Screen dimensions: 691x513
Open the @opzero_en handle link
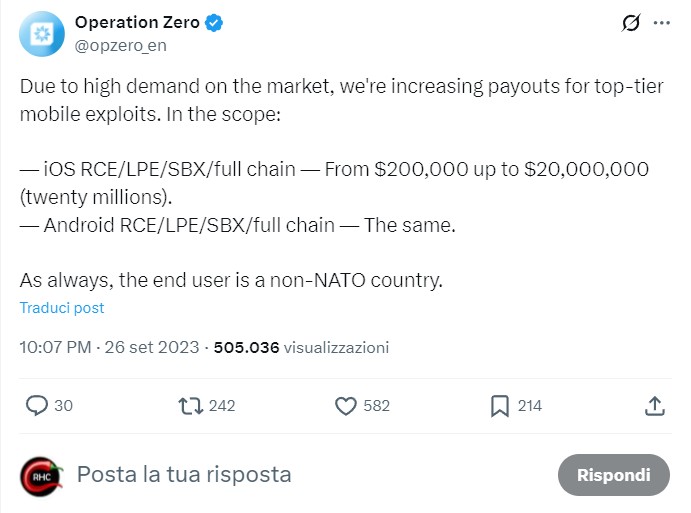point(118,45)
